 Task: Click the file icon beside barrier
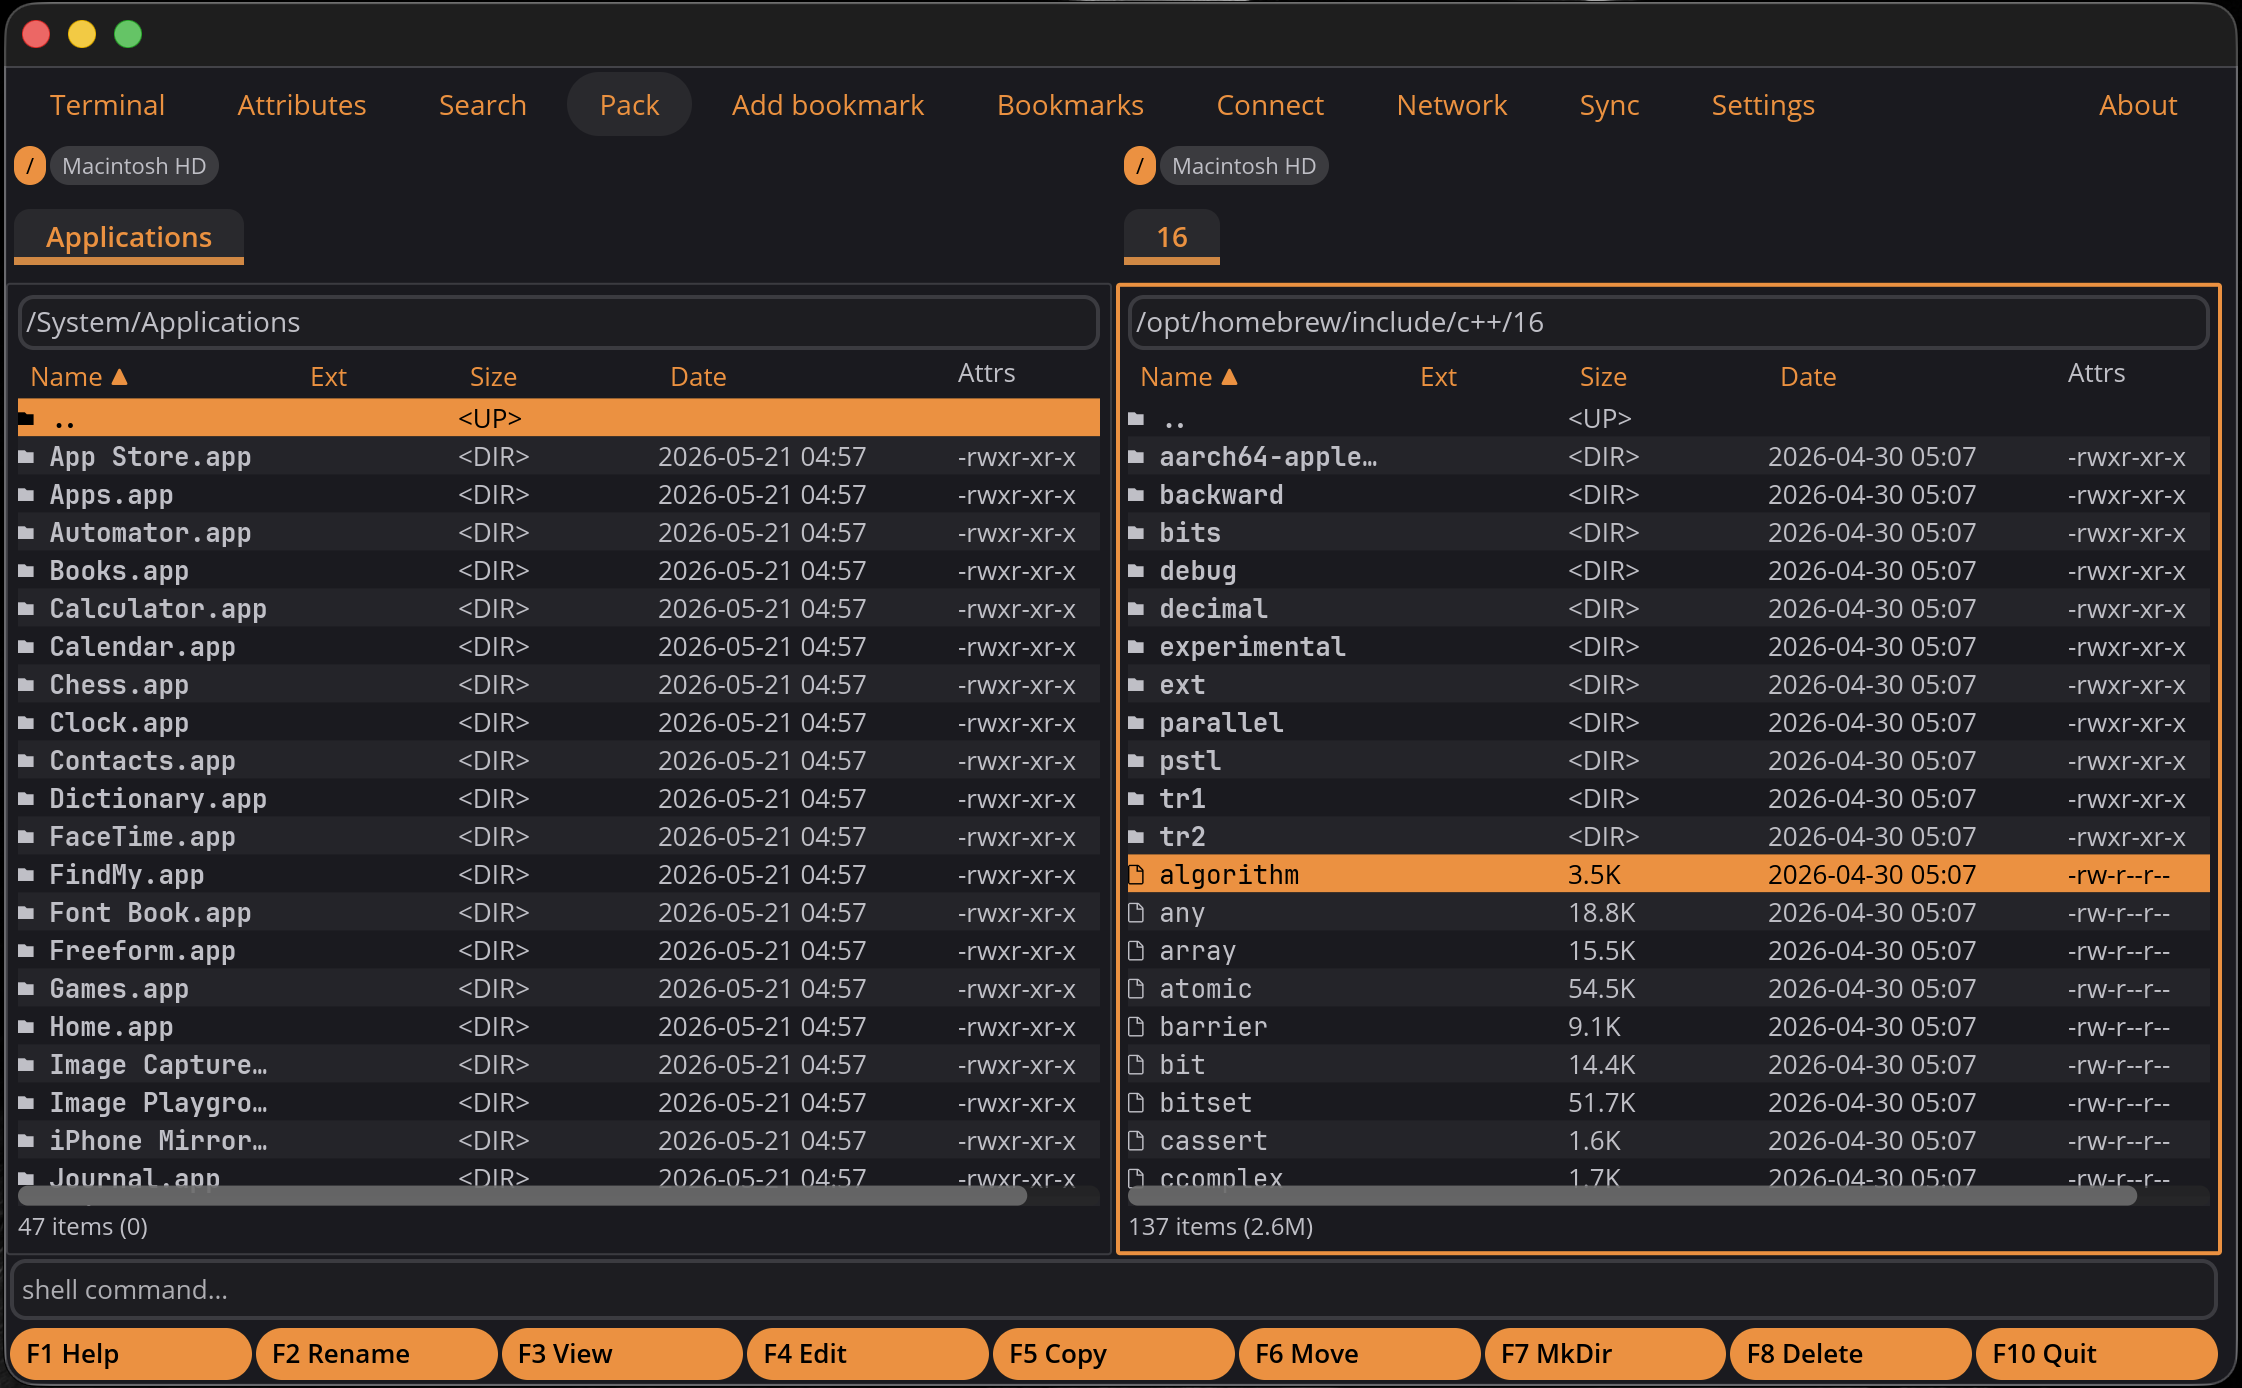pos(1137,1027)
